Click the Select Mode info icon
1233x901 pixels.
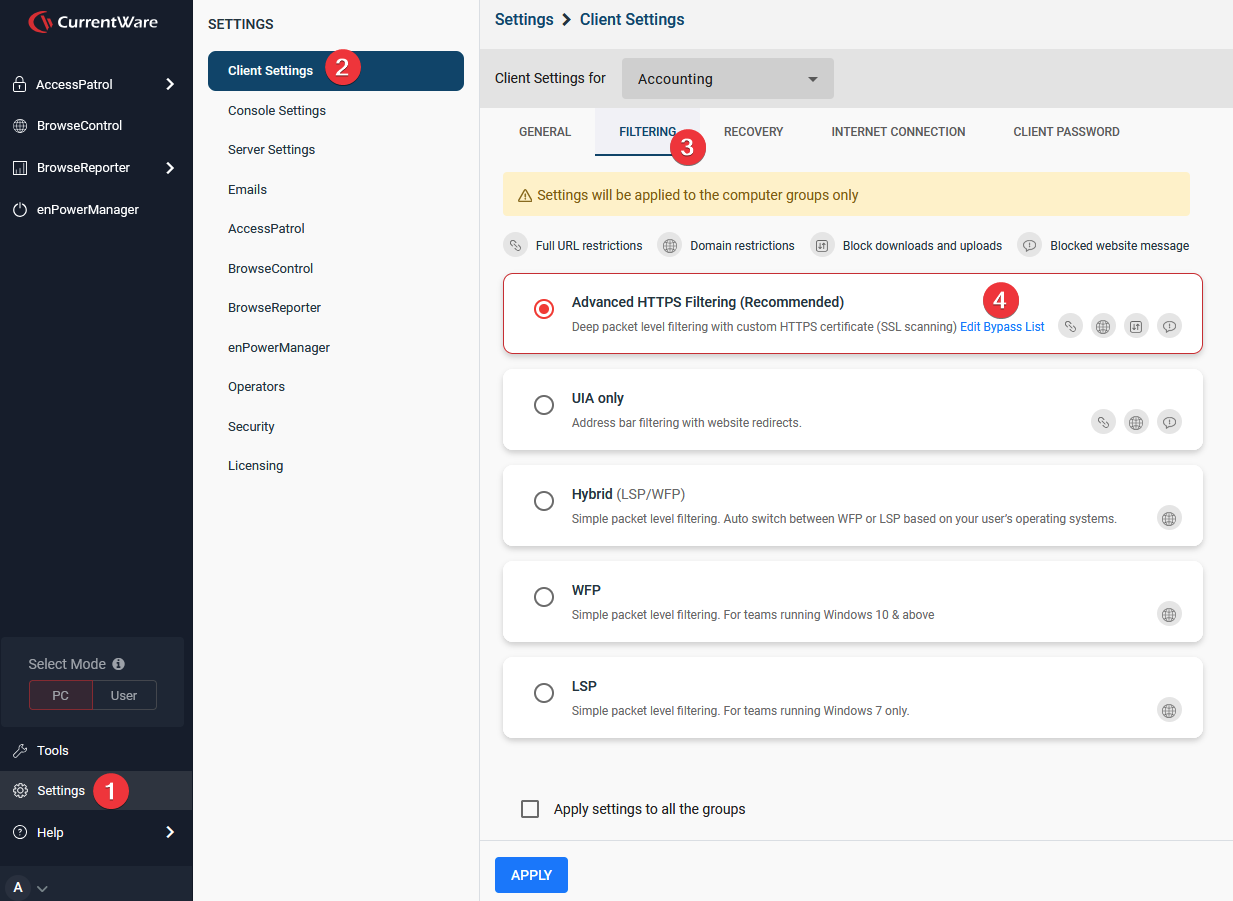click(x=119, y=664)
